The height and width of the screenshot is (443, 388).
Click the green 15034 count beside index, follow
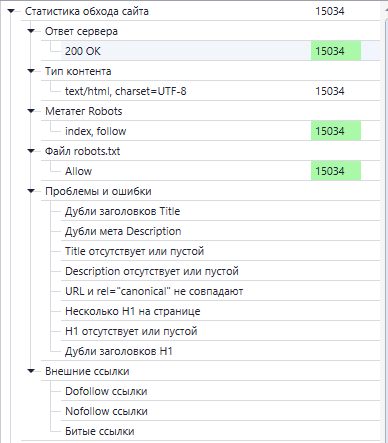336,131
